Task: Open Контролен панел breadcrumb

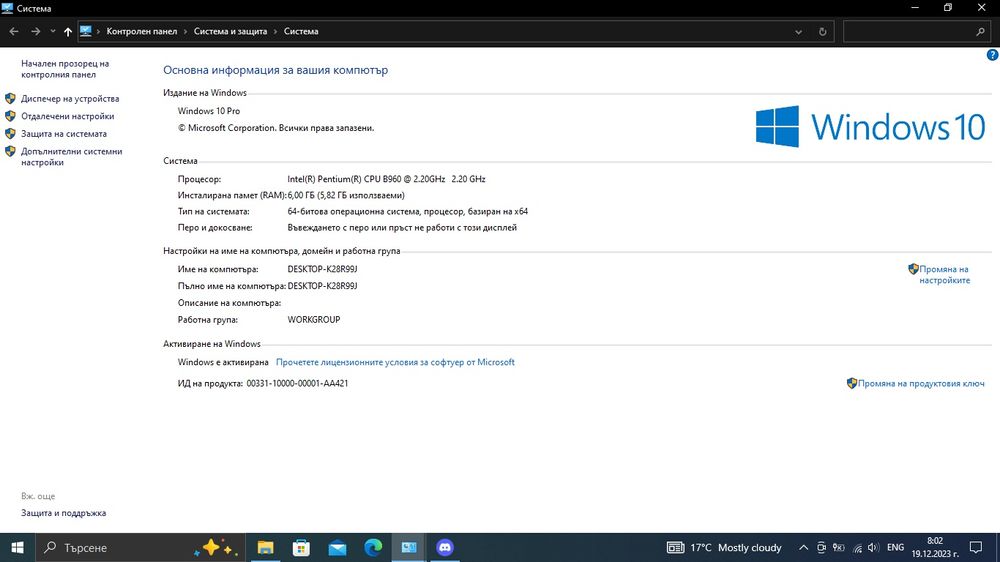Action: (x=142, y=31)
